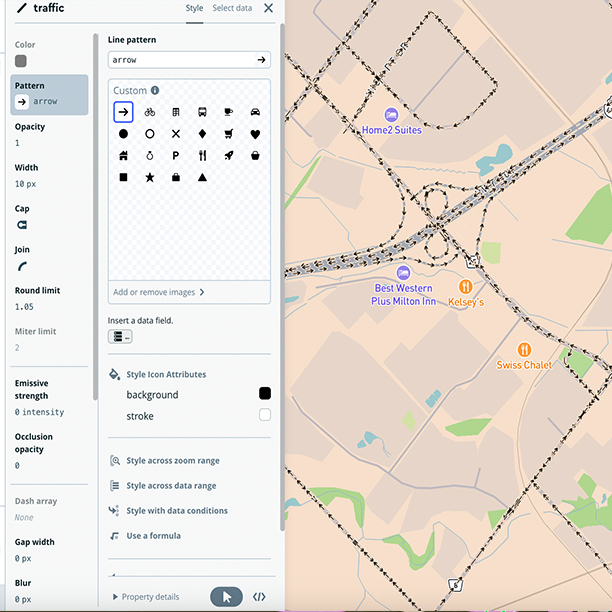Choose the triangle pattern icon
612x612 pixels.
coord(202,178)
